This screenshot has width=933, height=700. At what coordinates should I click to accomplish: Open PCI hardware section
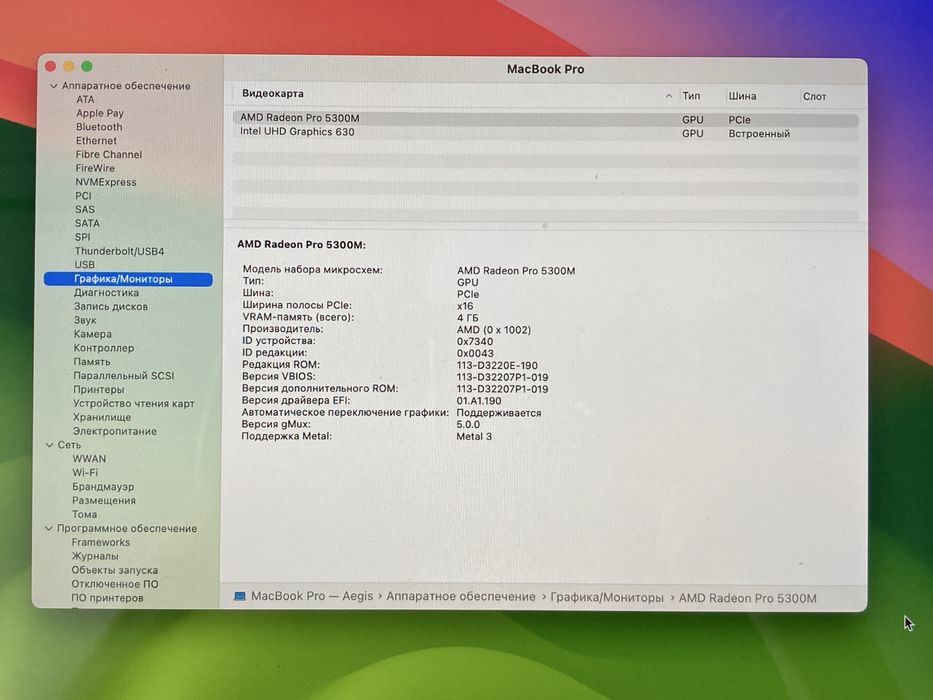(x=83, y=196)
